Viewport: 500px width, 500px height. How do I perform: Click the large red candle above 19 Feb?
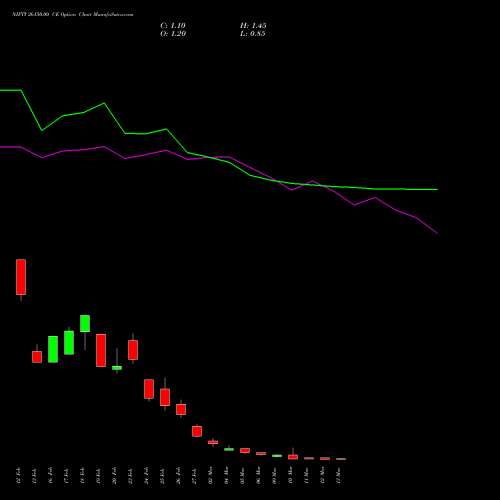(101, 350)
